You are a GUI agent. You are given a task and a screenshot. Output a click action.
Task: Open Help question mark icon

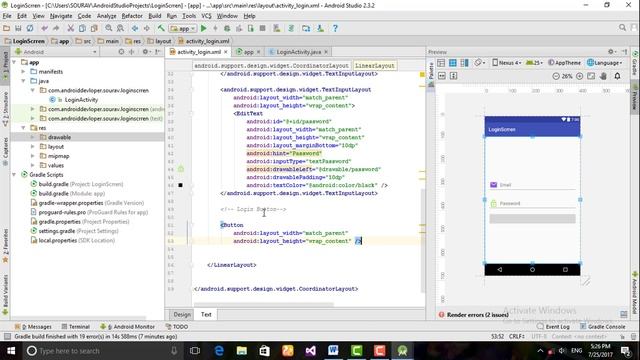(x=335, y=28)
